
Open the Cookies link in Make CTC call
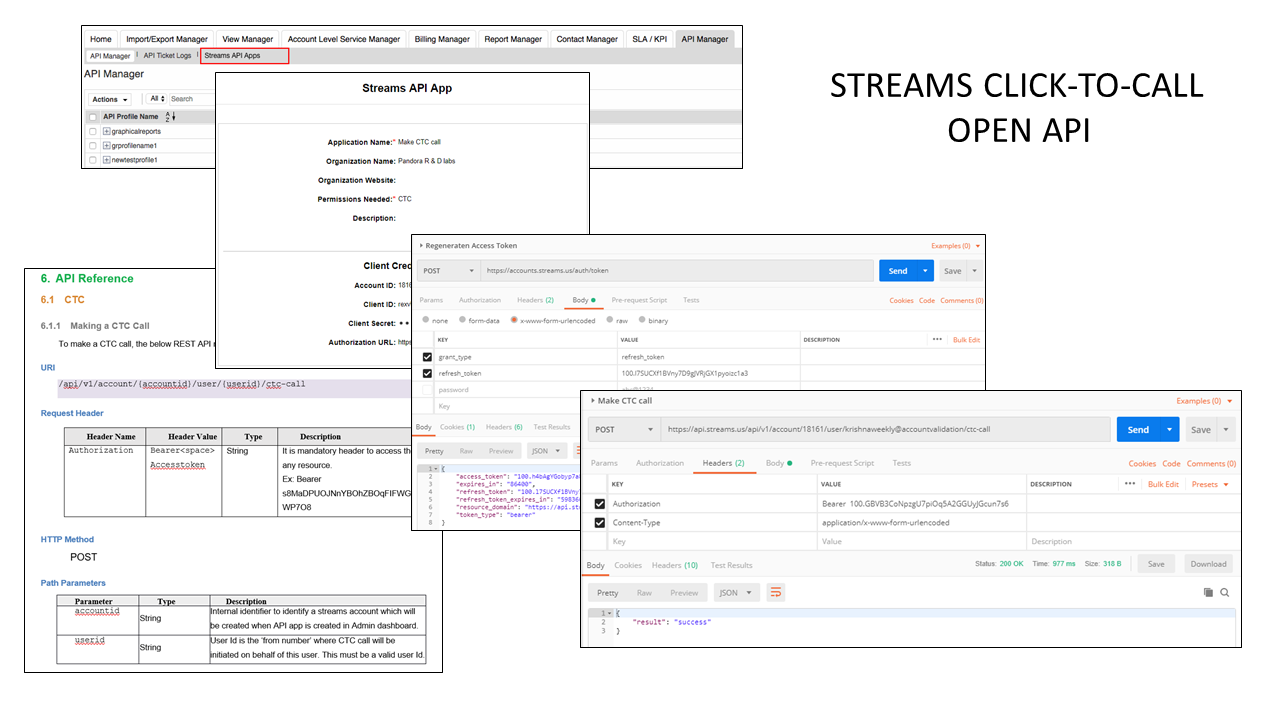point(1142,464)
